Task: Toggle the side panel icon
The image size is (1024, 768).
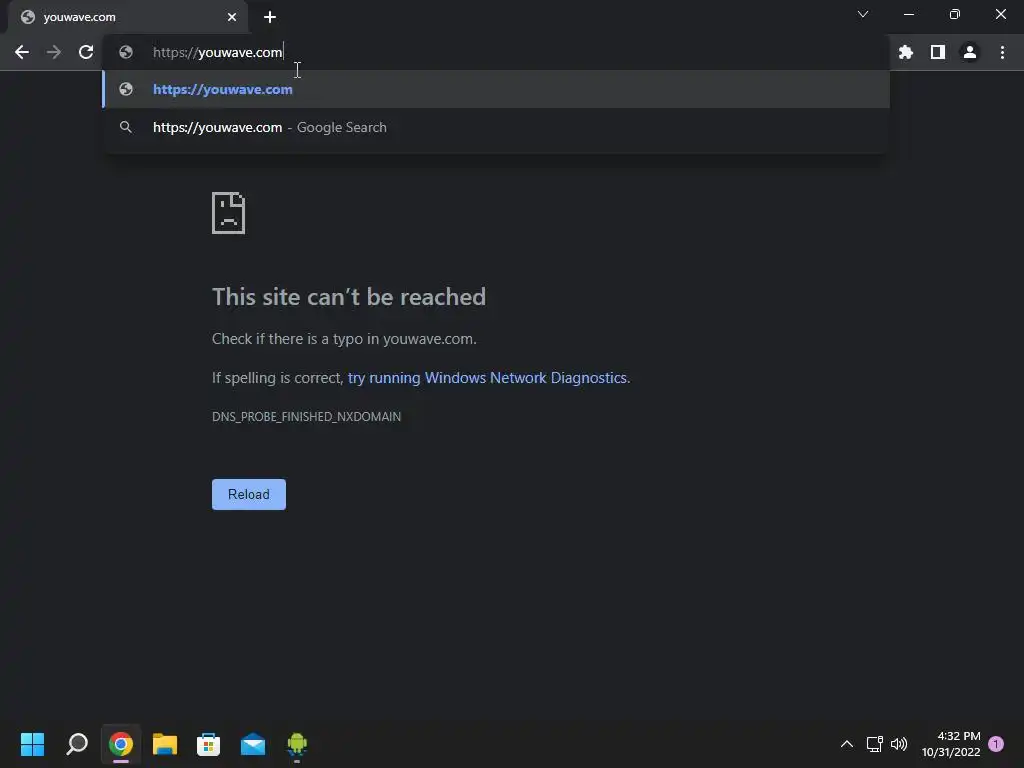Action: (938, 52)
